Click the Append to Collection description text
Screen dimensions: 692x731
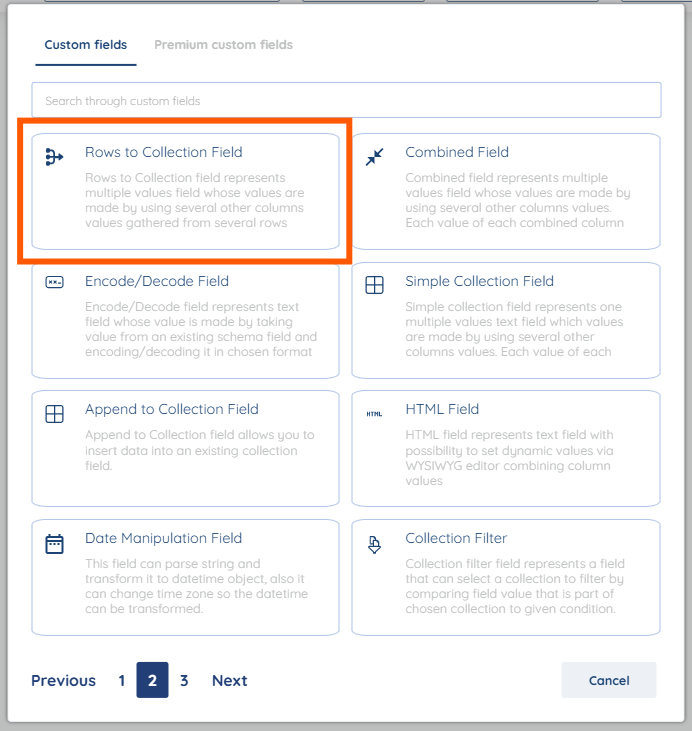200,450
